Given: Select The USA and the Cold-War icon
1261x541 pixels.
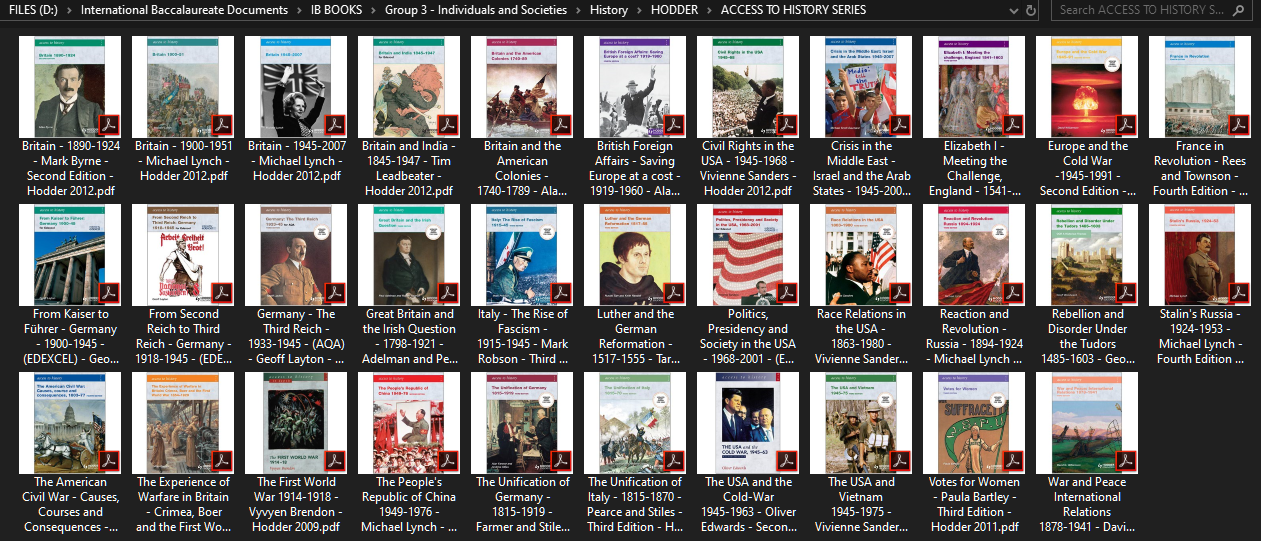Looking at the screenshot, I should coord(748,422).
